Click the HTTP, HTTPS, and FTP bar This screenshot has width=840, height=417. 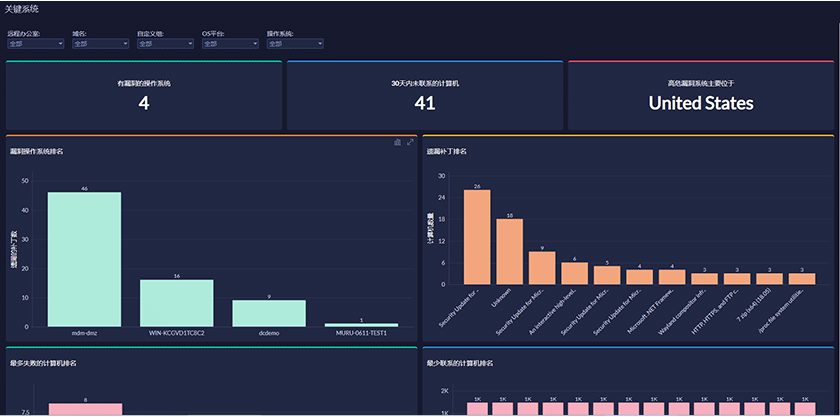click(x=737, y=279)
